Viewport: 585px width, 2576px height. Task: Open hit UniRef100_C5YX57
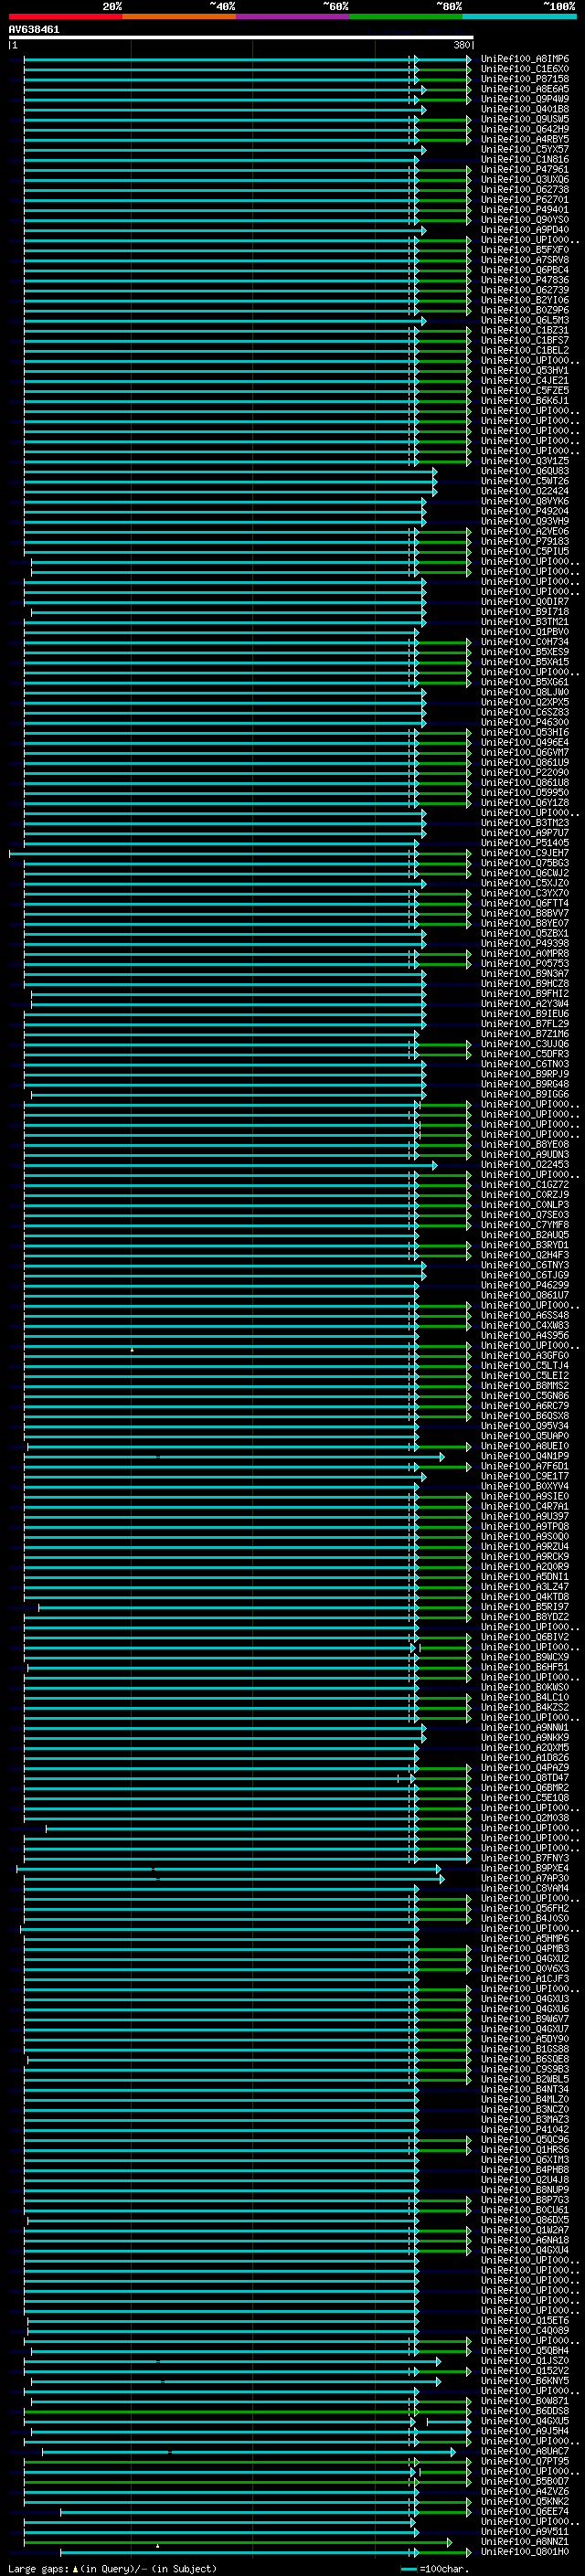[525, 149]
